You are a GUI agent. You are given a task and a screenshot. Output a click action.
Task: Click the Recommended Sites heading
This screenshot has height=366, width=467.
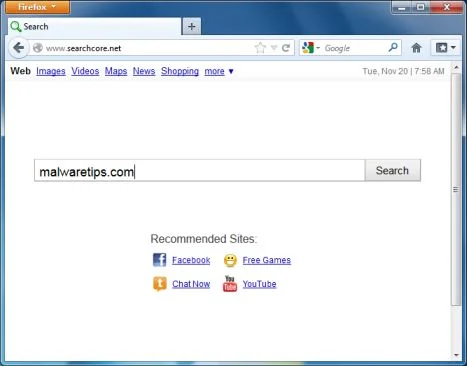pos(204,239)
